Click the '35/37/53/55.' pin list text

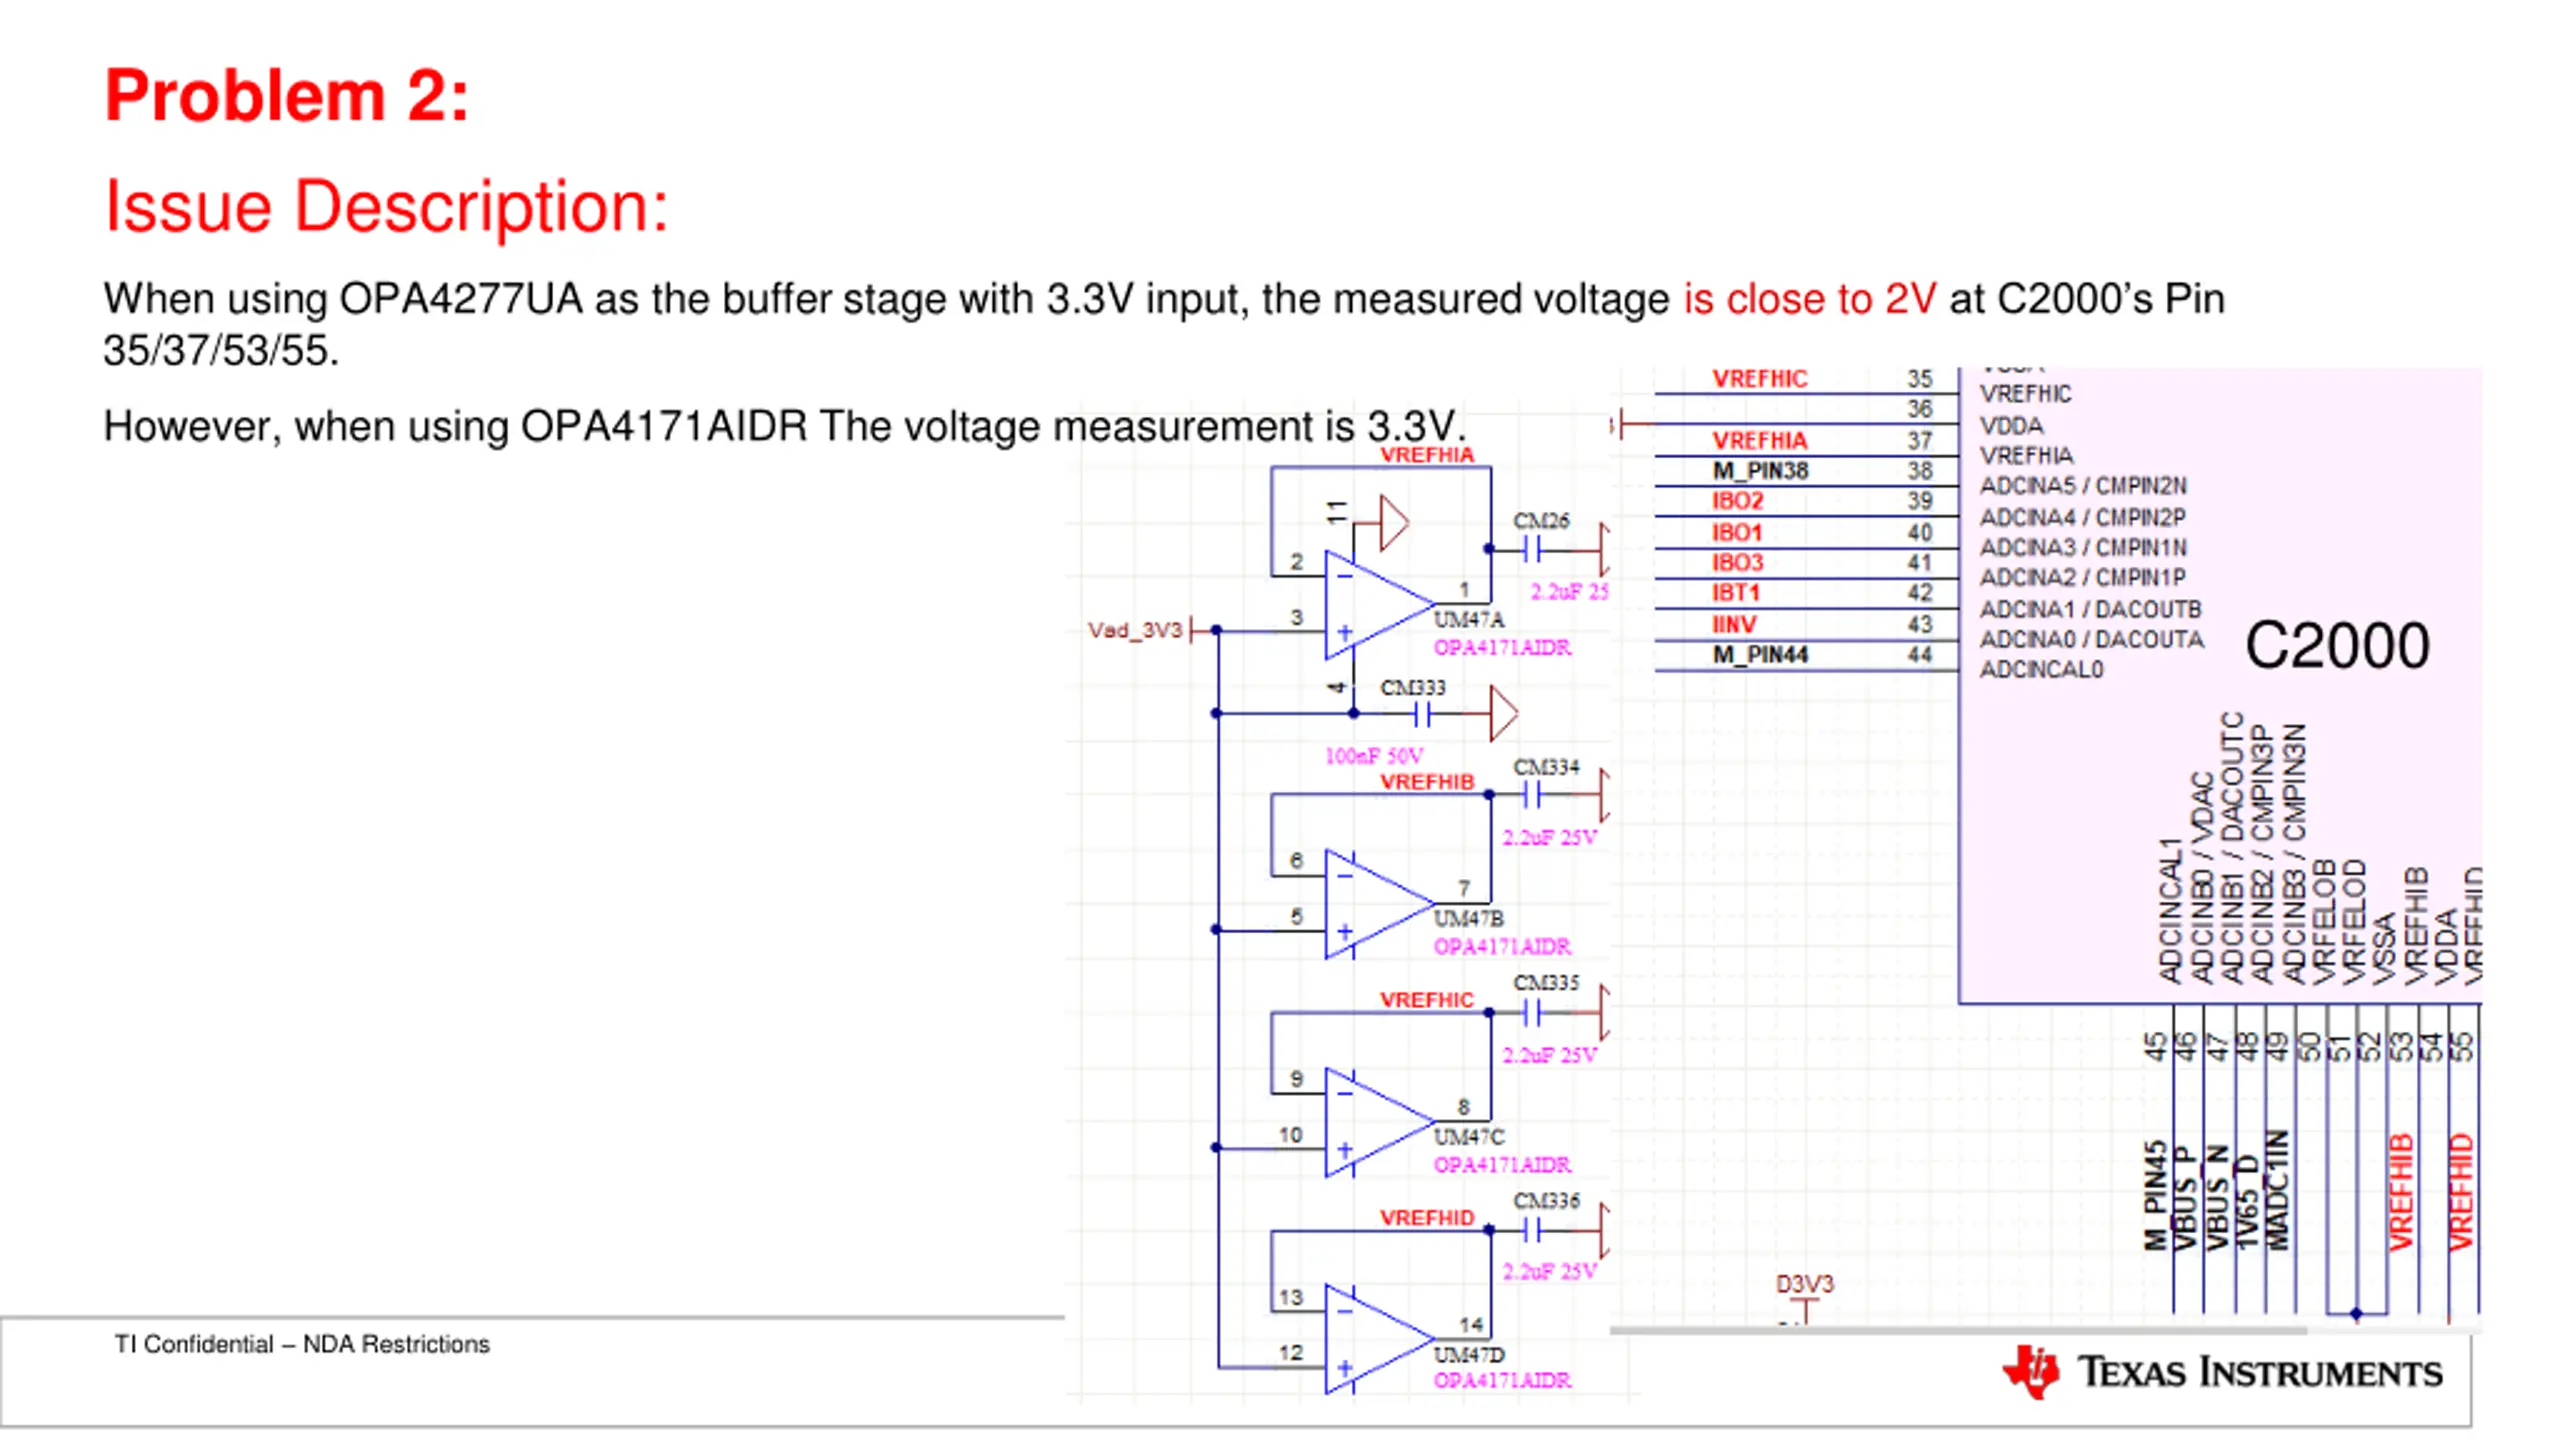(221, 351)
